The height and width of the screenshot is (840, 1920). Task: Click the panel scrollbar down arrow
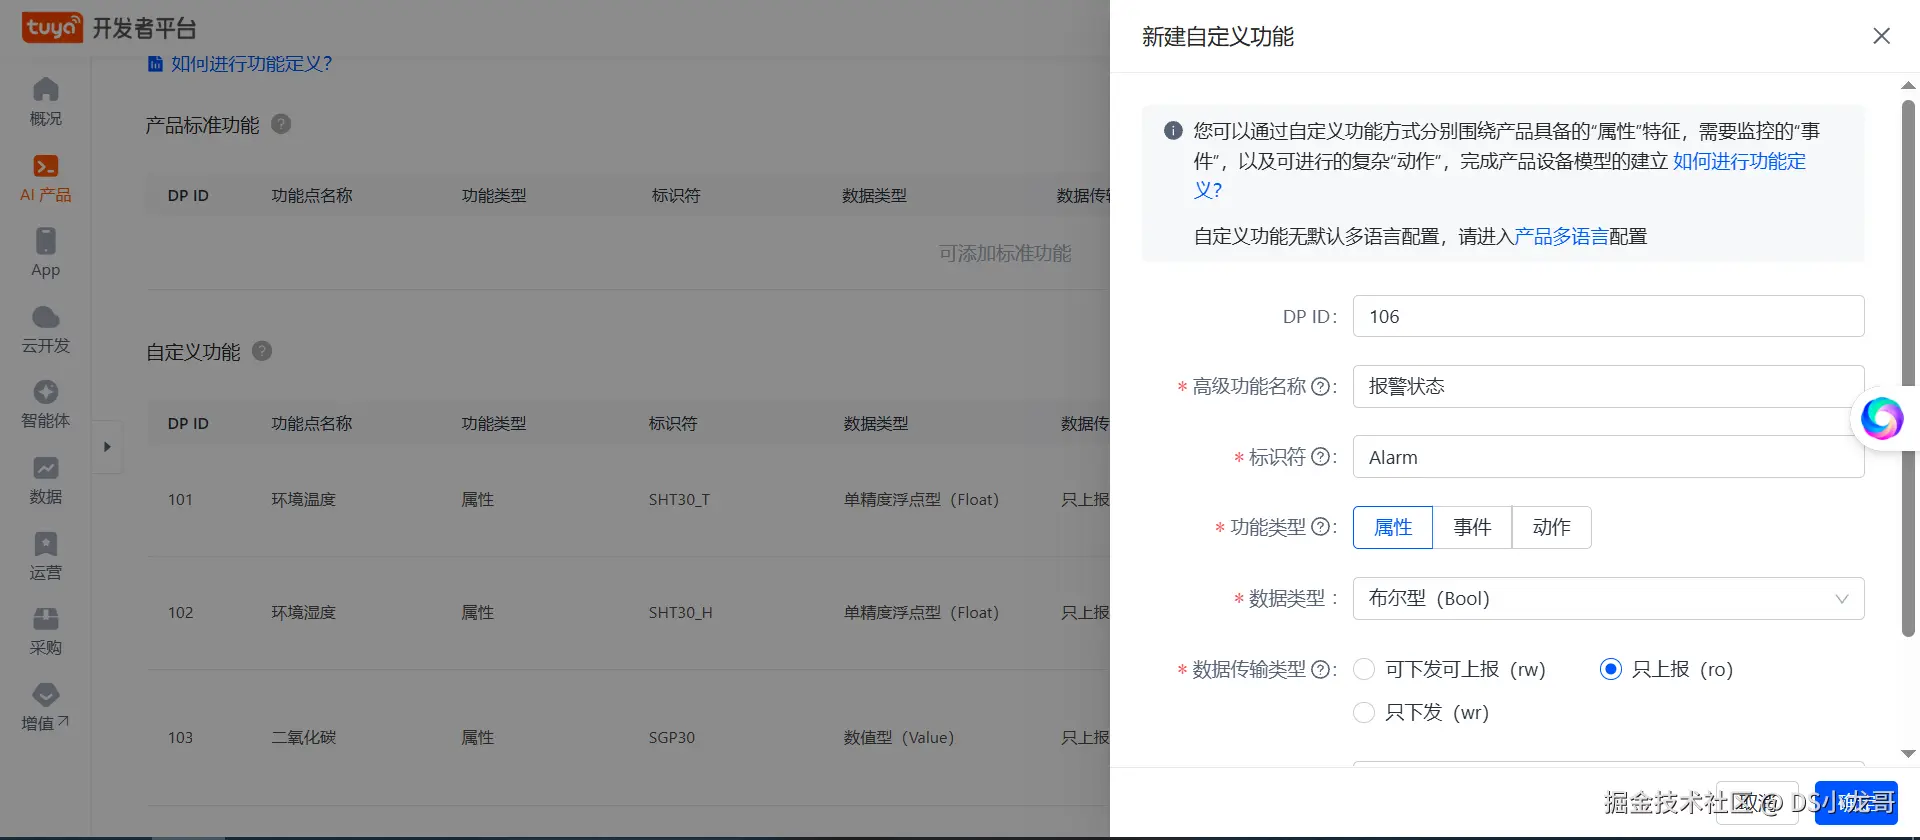coord(1908,754)
